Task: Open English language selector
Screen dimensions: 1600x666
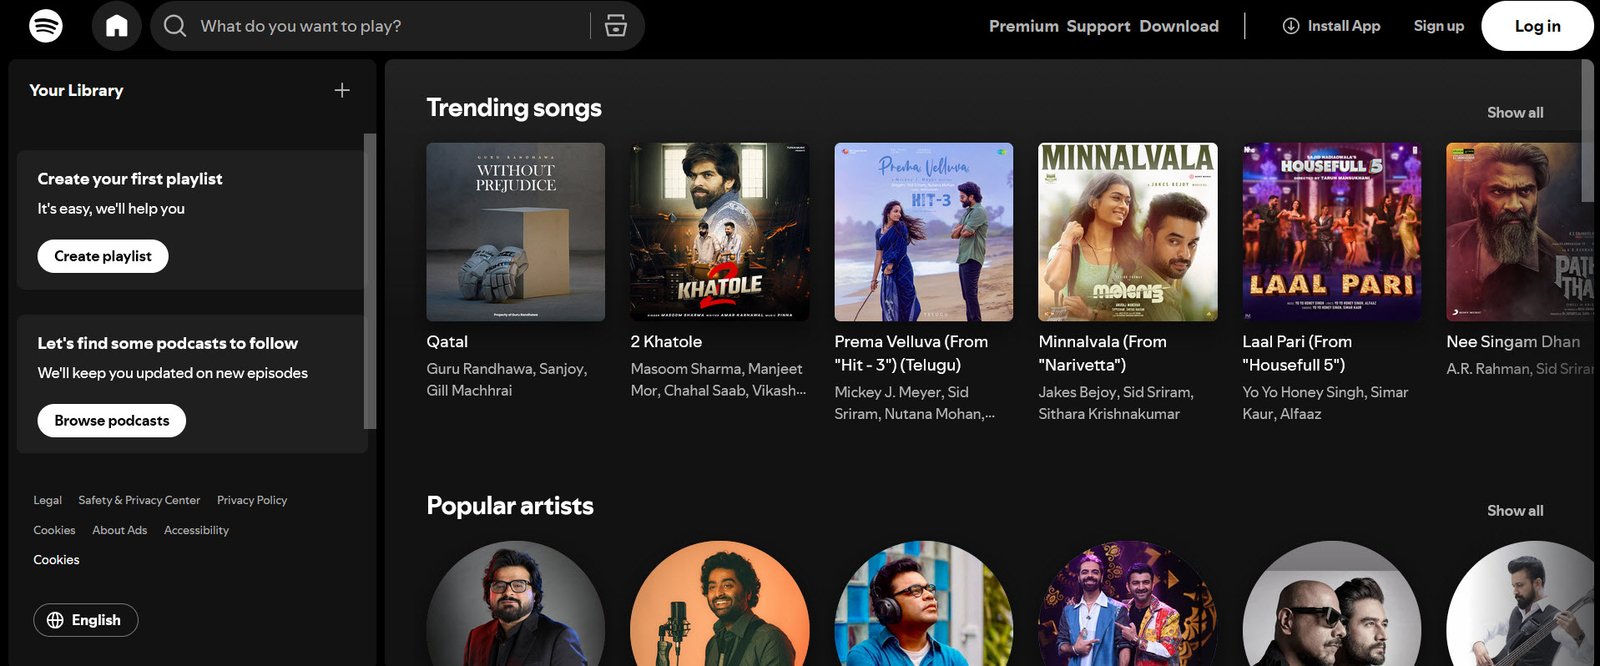Action: pyautogui.click(x=86, y=620)
